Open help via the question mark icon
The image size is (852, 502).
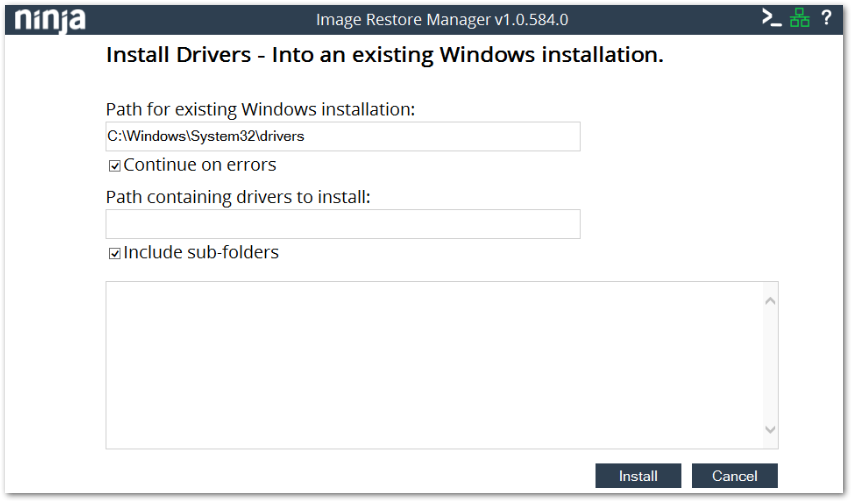click(x=826, y=17)
